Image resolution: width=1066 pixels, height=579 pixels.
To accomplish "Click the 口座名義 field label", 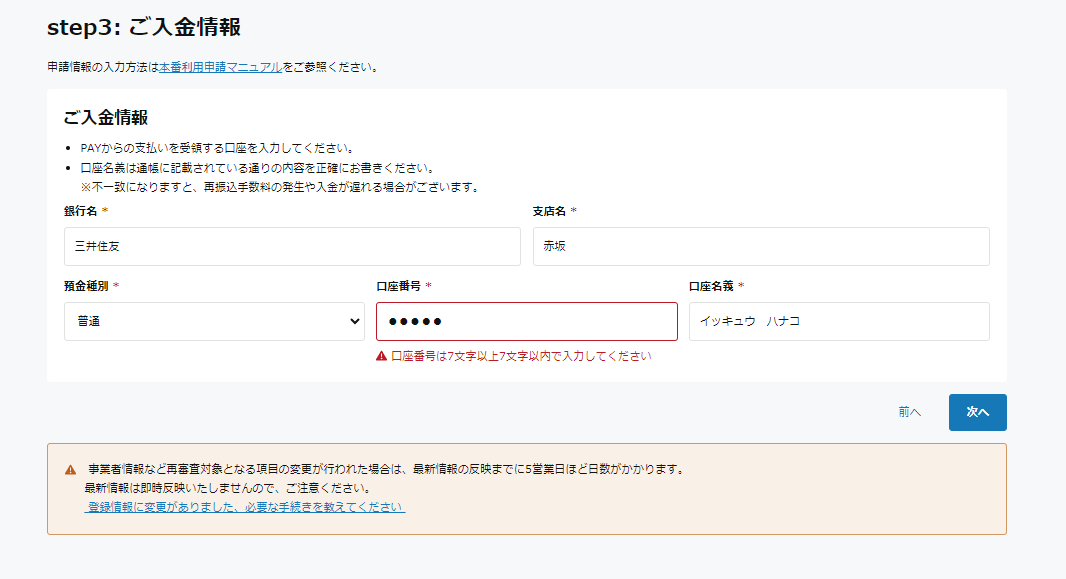I will click(710, 286).
